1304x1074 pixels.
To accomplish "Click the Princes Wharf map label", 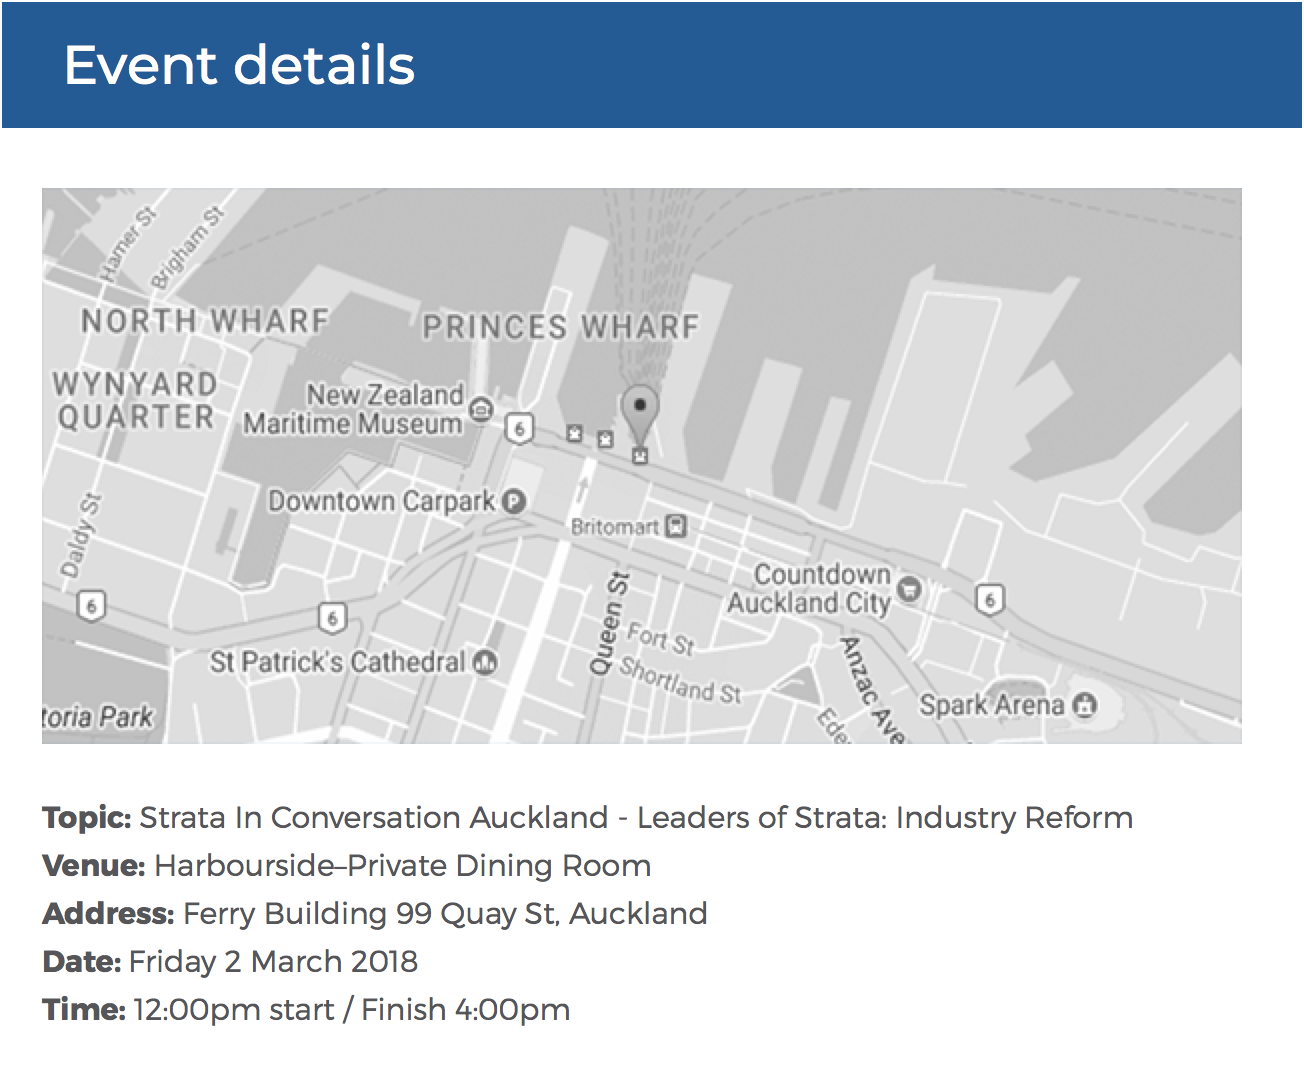I will coord(560,327).
